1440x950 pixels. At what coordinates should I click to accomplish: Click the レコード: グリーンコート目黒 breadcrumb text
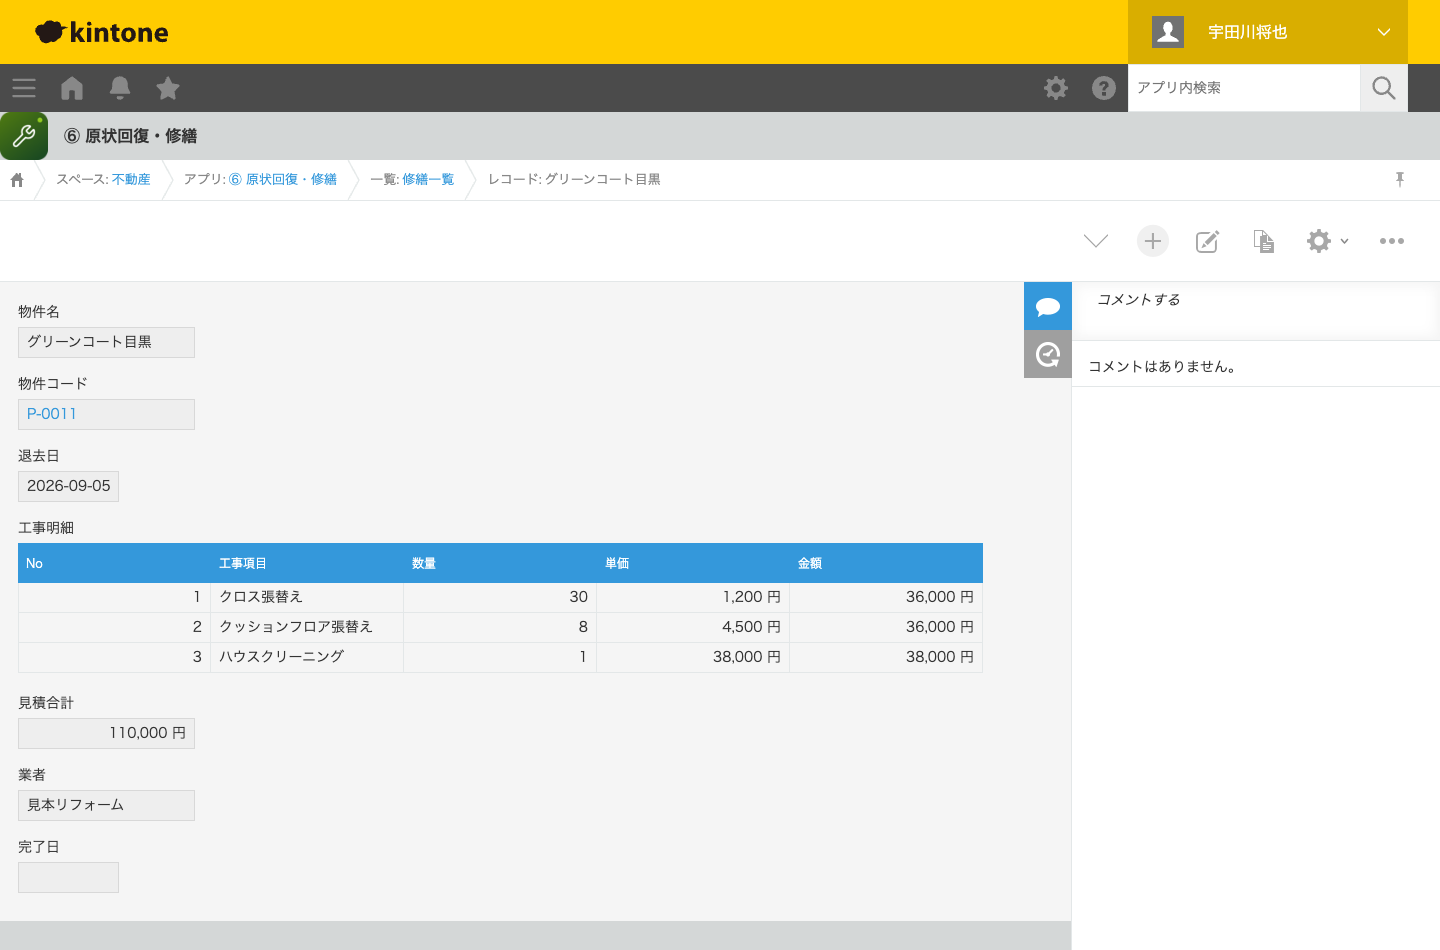point(574,179)
